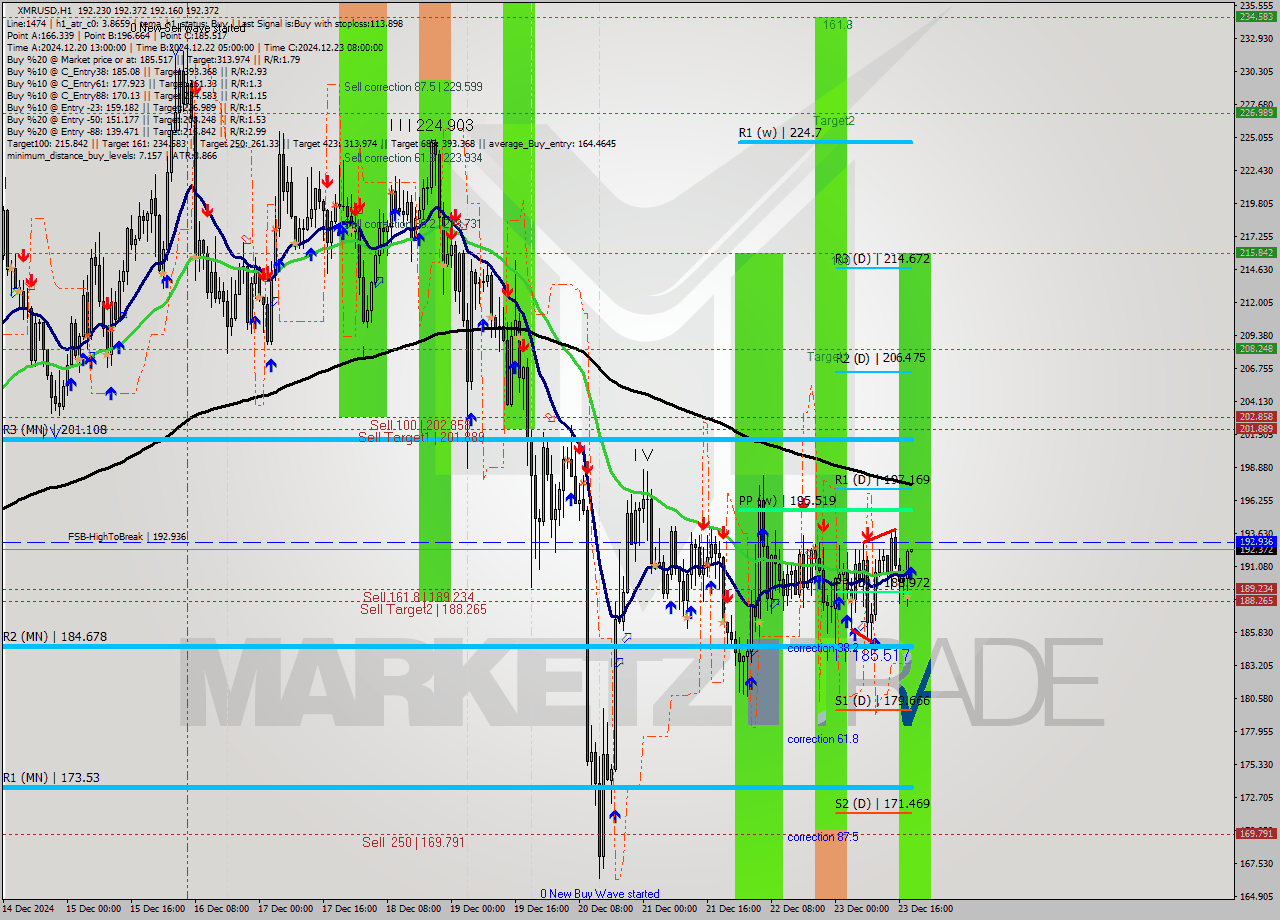1280x920 pixels.
Task: Click the '22 Dec 08:00' time axis label
Action: [x=798, y=909]
